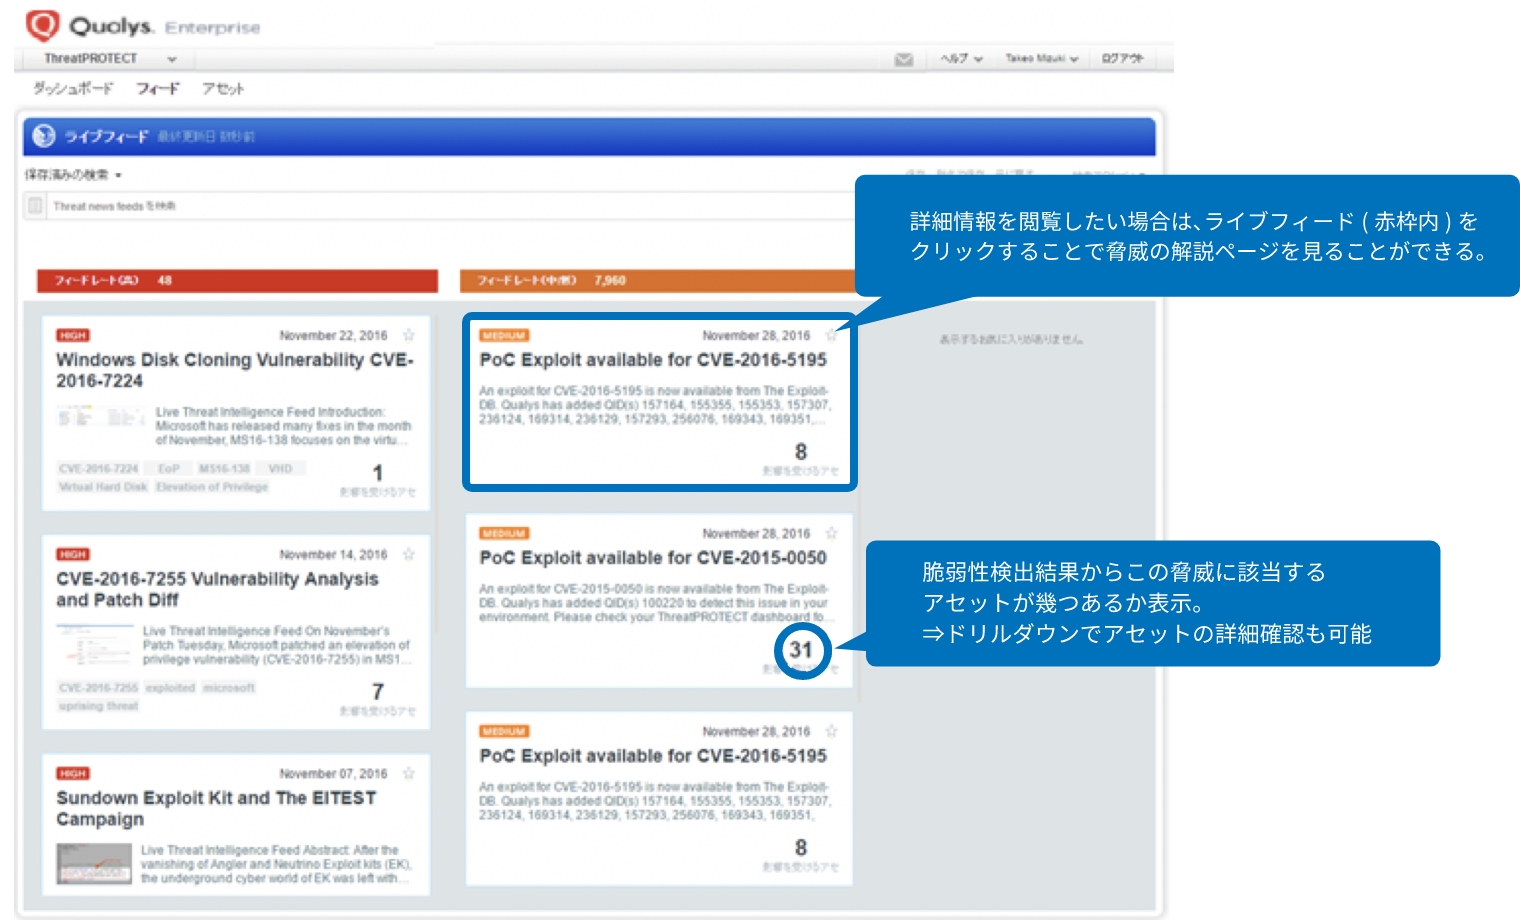Click the date November 07, 2016
This screenshot has width=1520, height=924.
333,774
